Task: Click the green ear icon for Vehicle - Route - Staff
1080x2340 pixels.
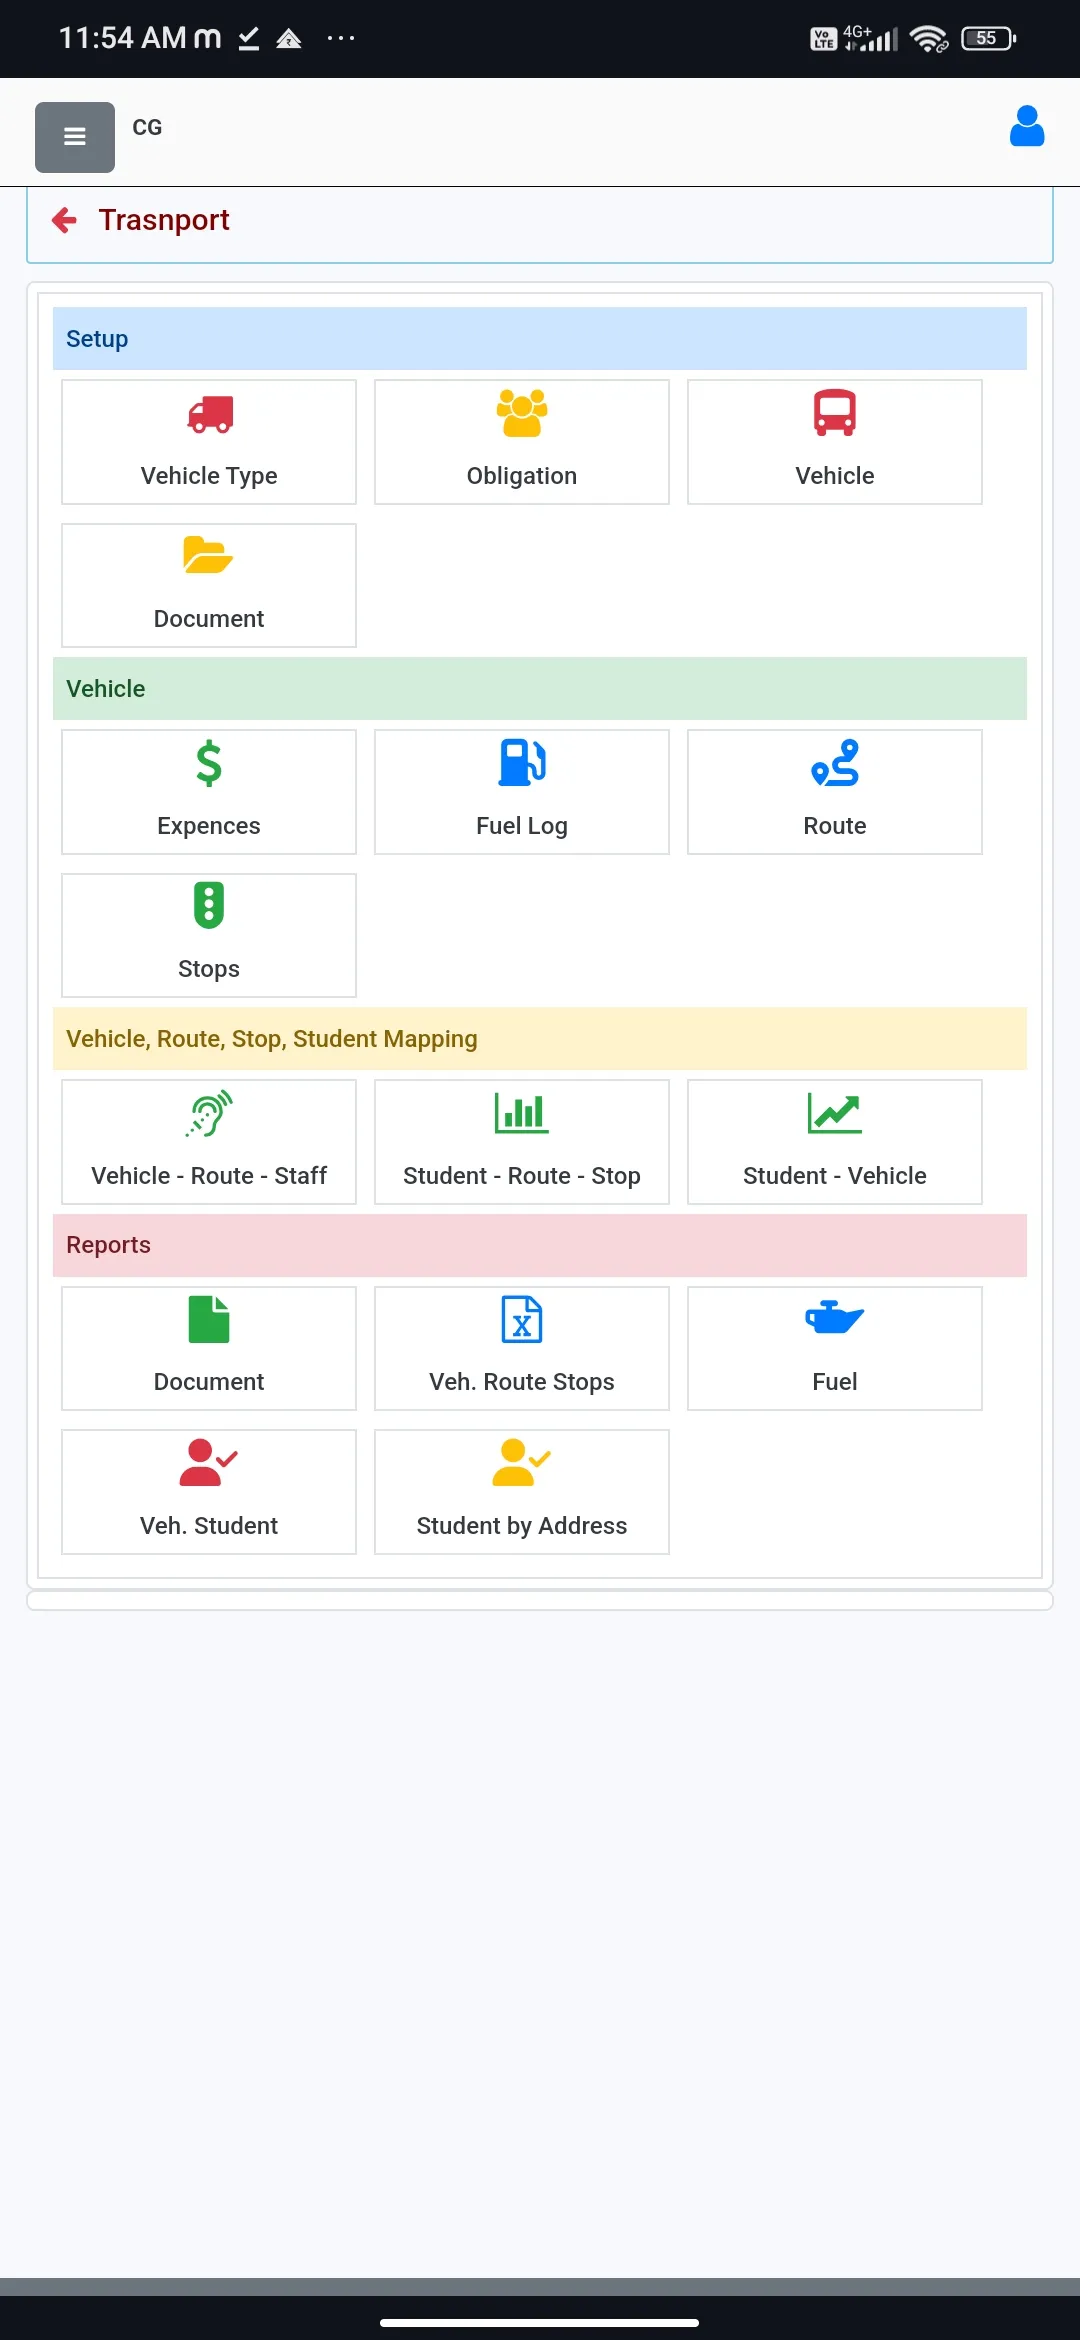Action: (x=209, y=1113)
